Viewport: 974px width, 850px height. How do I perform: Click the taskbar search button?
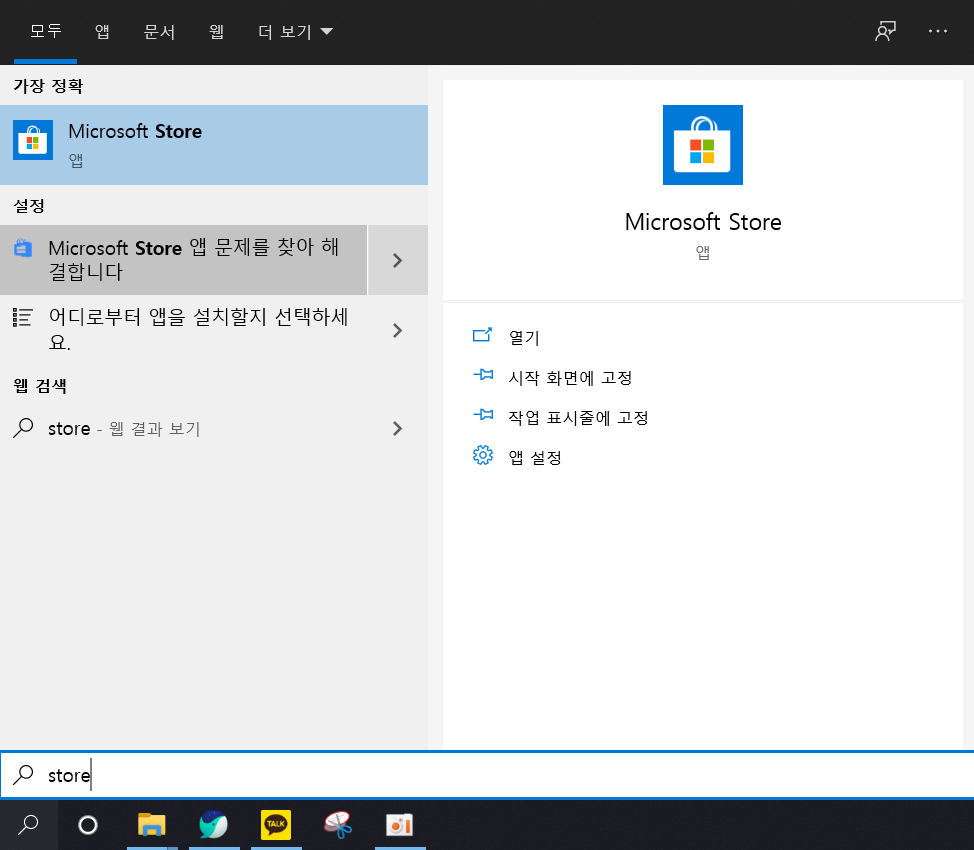(x=29, y=825)
